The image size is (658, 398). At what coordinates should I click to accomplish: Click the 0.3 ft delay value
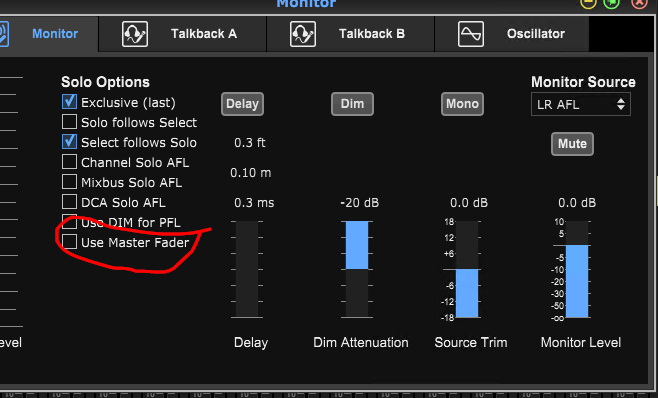click(x=250, y=143)
